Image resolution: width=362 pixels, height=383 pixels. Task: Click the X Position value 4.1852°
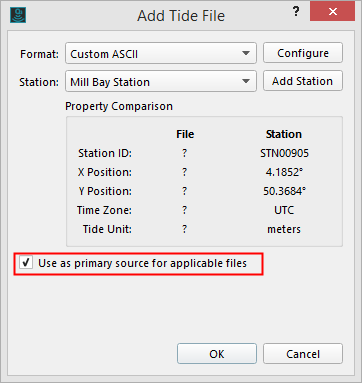284,172
